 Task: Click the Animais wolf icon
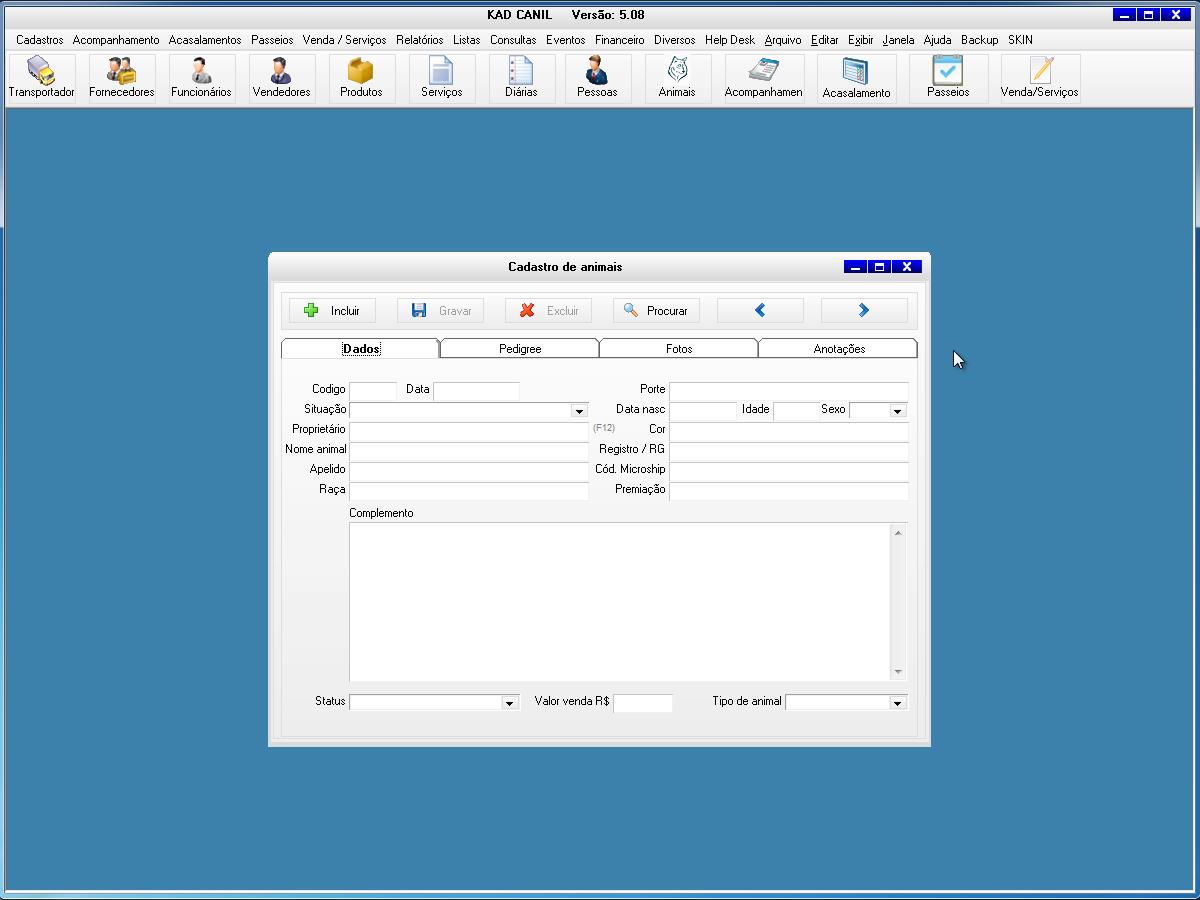(x=677, y=78)
